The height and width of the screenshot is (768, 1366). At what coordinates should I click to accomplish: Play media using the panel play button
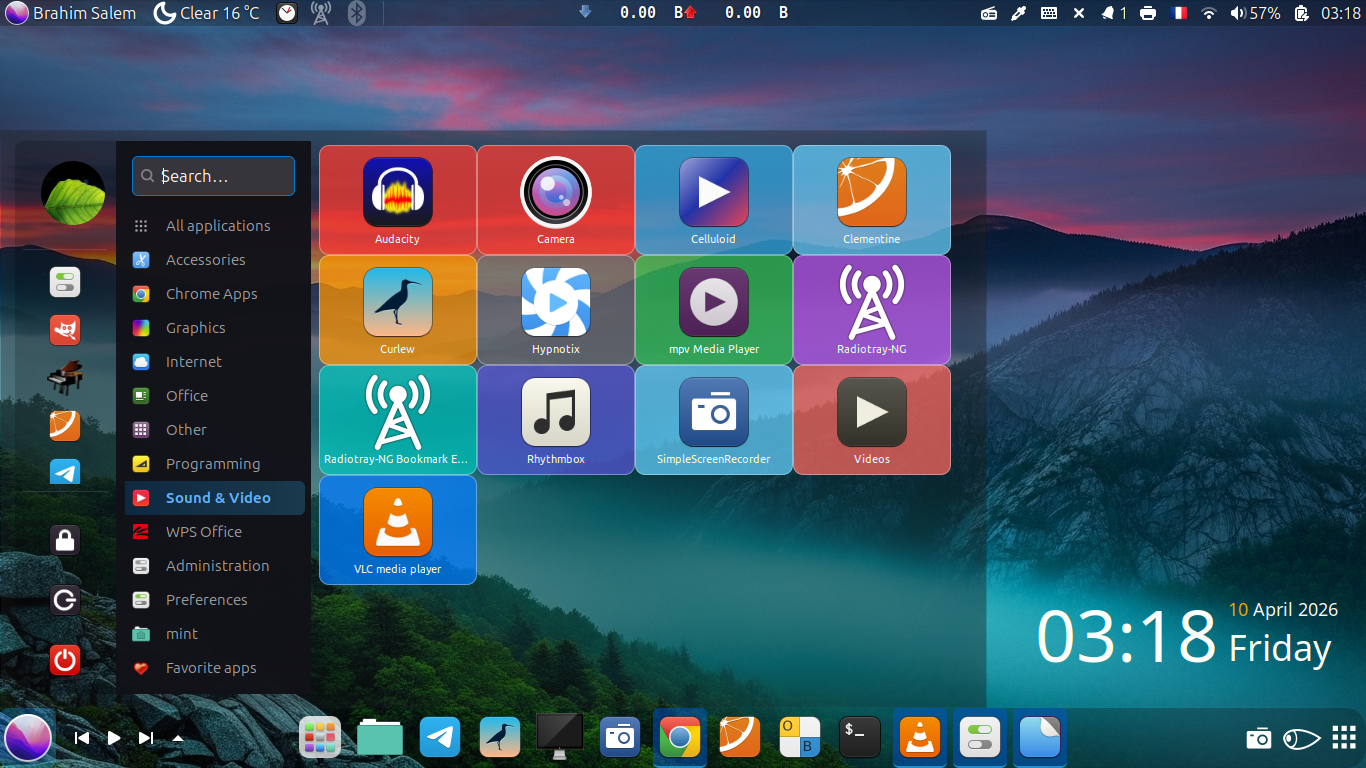114,738
